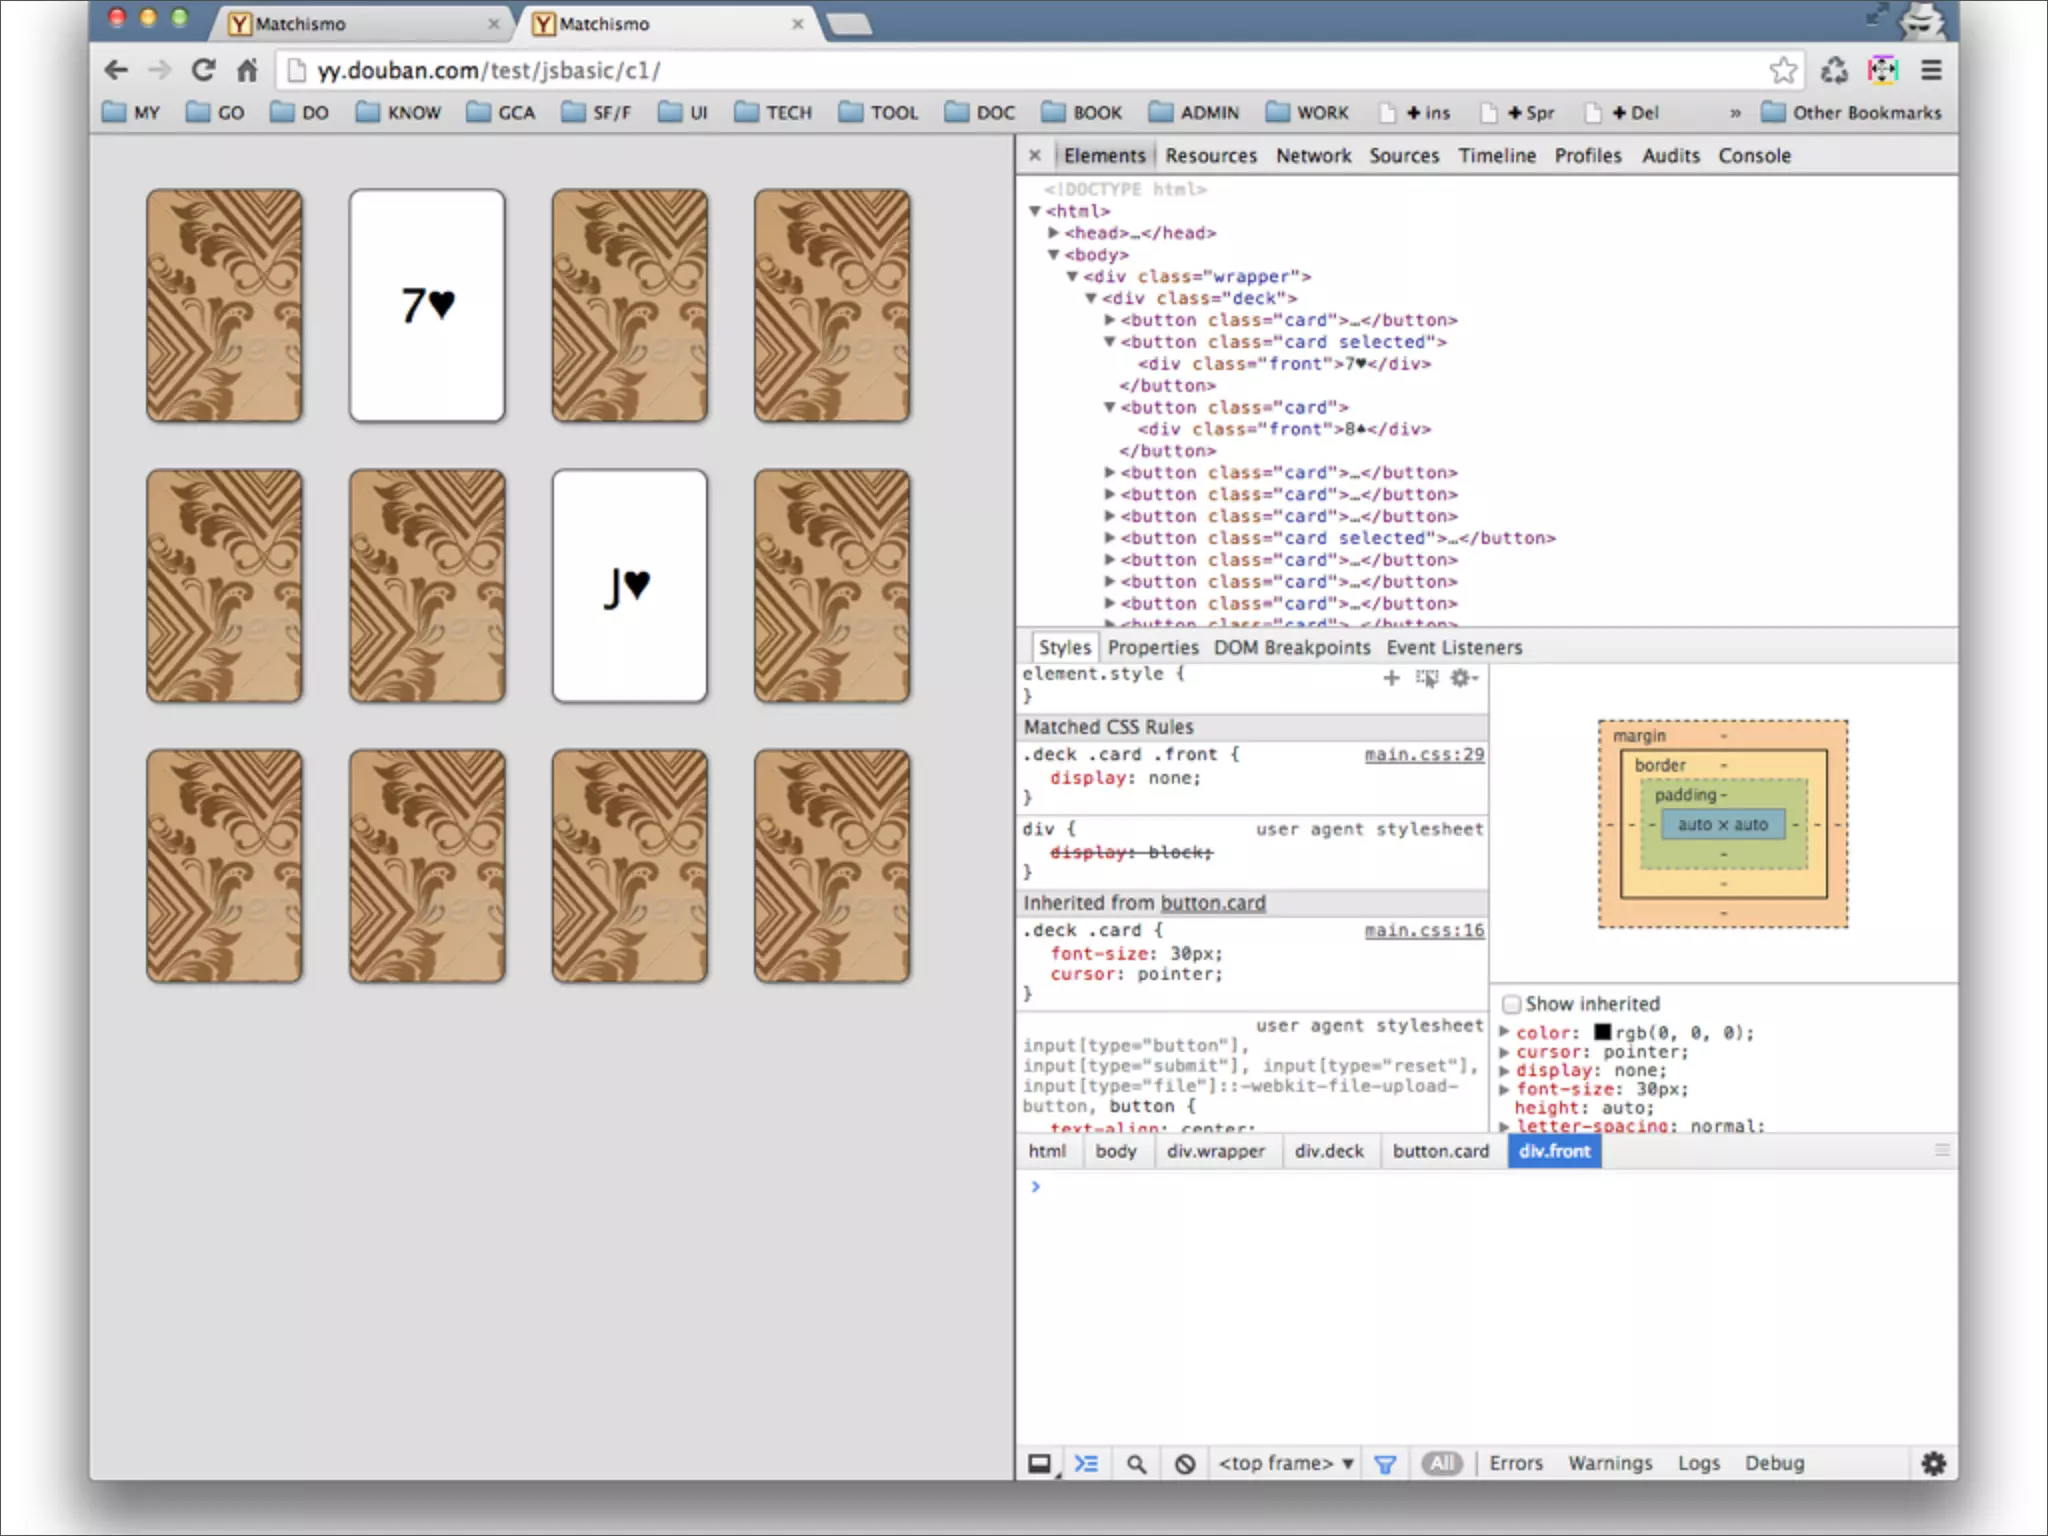This screenshot has height=1536, width=2048.
Task: Follow the button.card inherited link
Action: tap(1213, 903)
